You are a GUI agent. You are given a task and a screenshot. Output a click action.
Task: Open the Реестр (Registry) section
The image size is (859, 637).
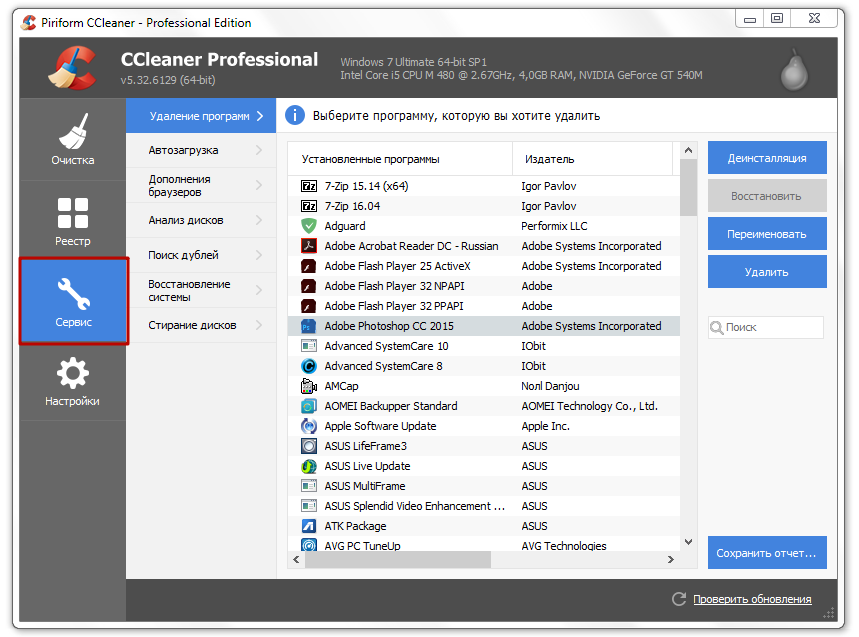(73, 221)
